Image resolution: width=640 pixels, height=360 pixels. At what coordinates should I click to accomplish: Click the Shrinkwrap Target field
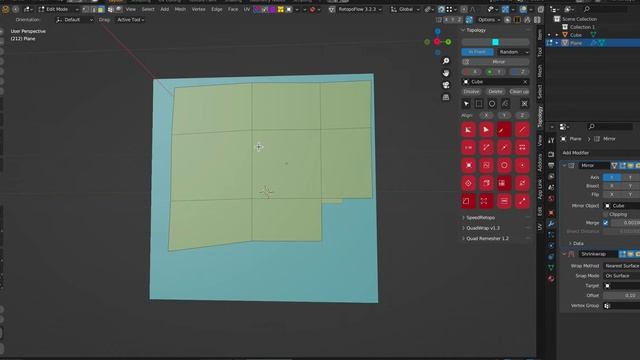[x=622, y=286]
